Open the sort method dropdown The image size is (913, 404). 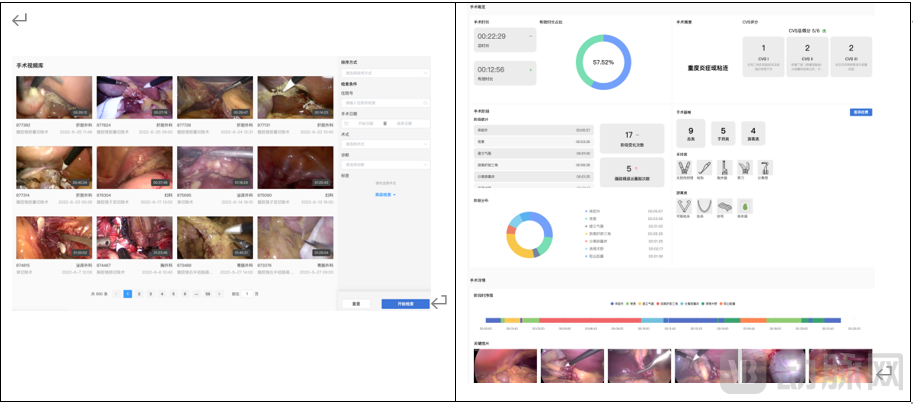[x=384, y=73]
